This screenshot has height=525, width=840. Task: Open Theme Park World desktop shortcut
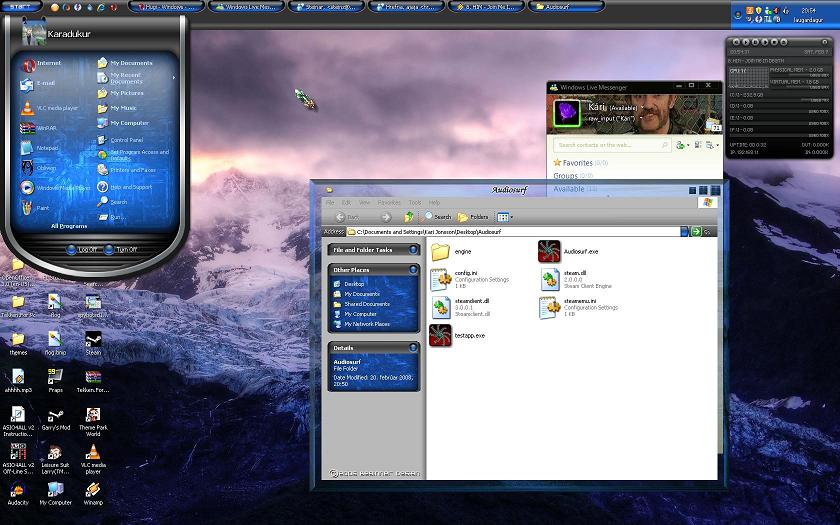[x=93, y=422]
